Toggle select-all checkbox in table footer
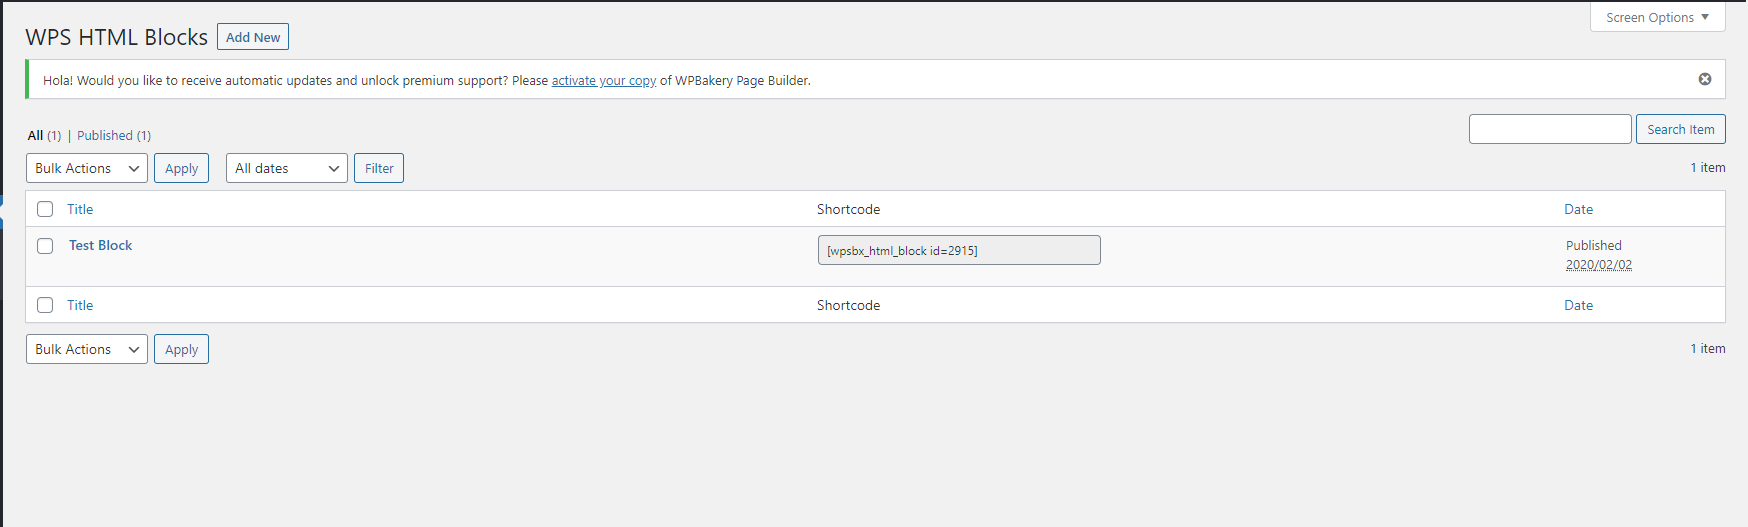 [x=45, y=305]
